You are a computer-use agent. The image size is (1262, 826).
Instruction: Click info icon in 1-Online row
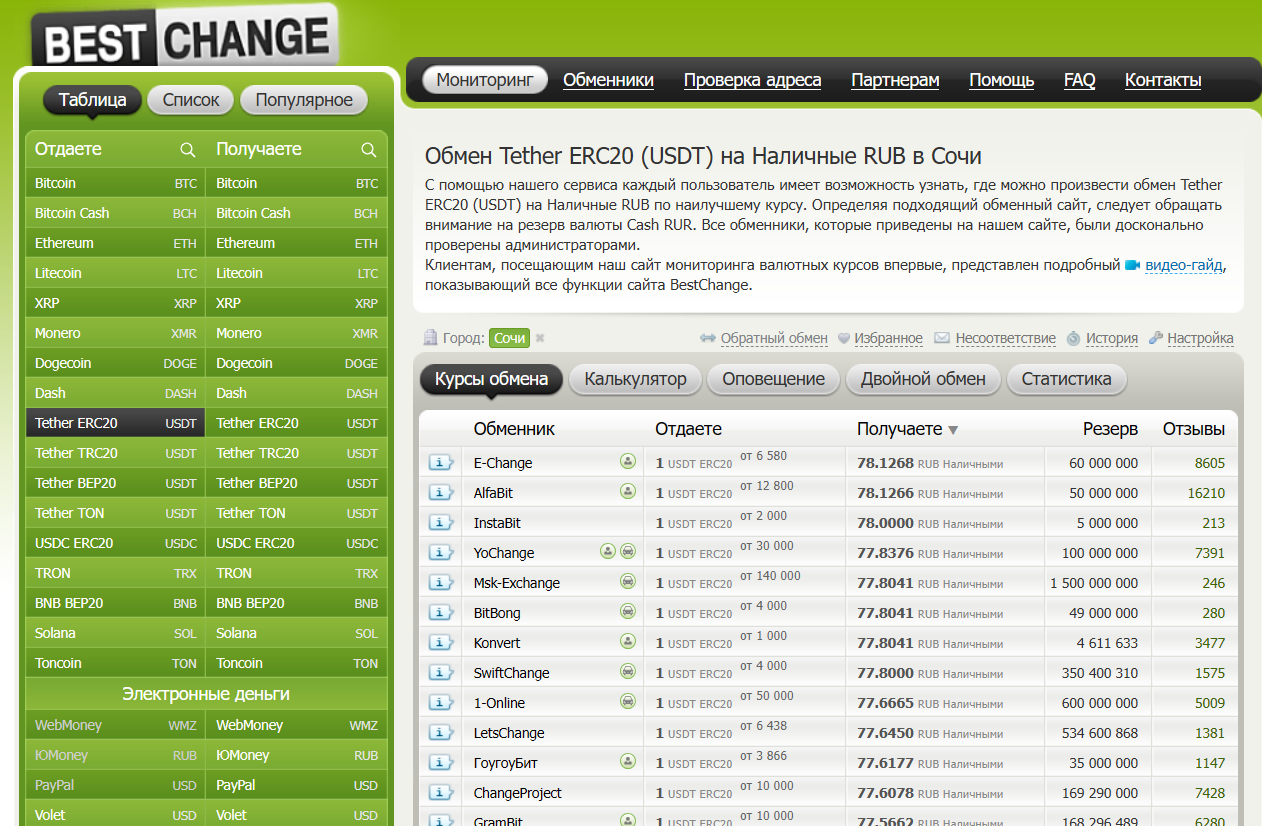click(441, 702)
